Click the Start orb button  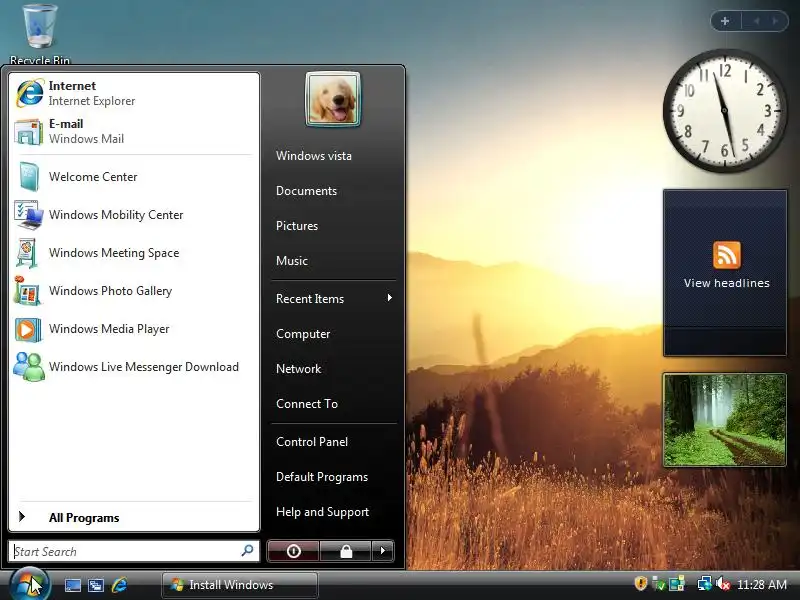pos(30,585)
